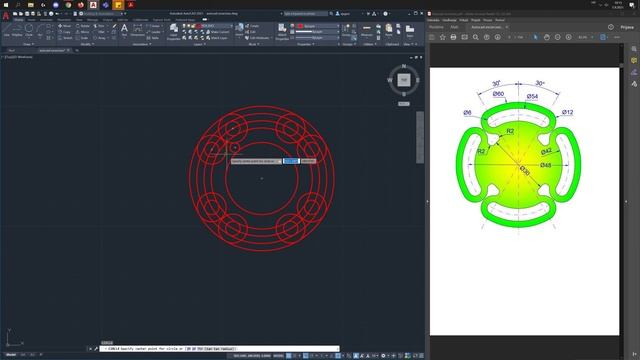Toggle the selection arrow tool in PDF reader

point(536,37)
